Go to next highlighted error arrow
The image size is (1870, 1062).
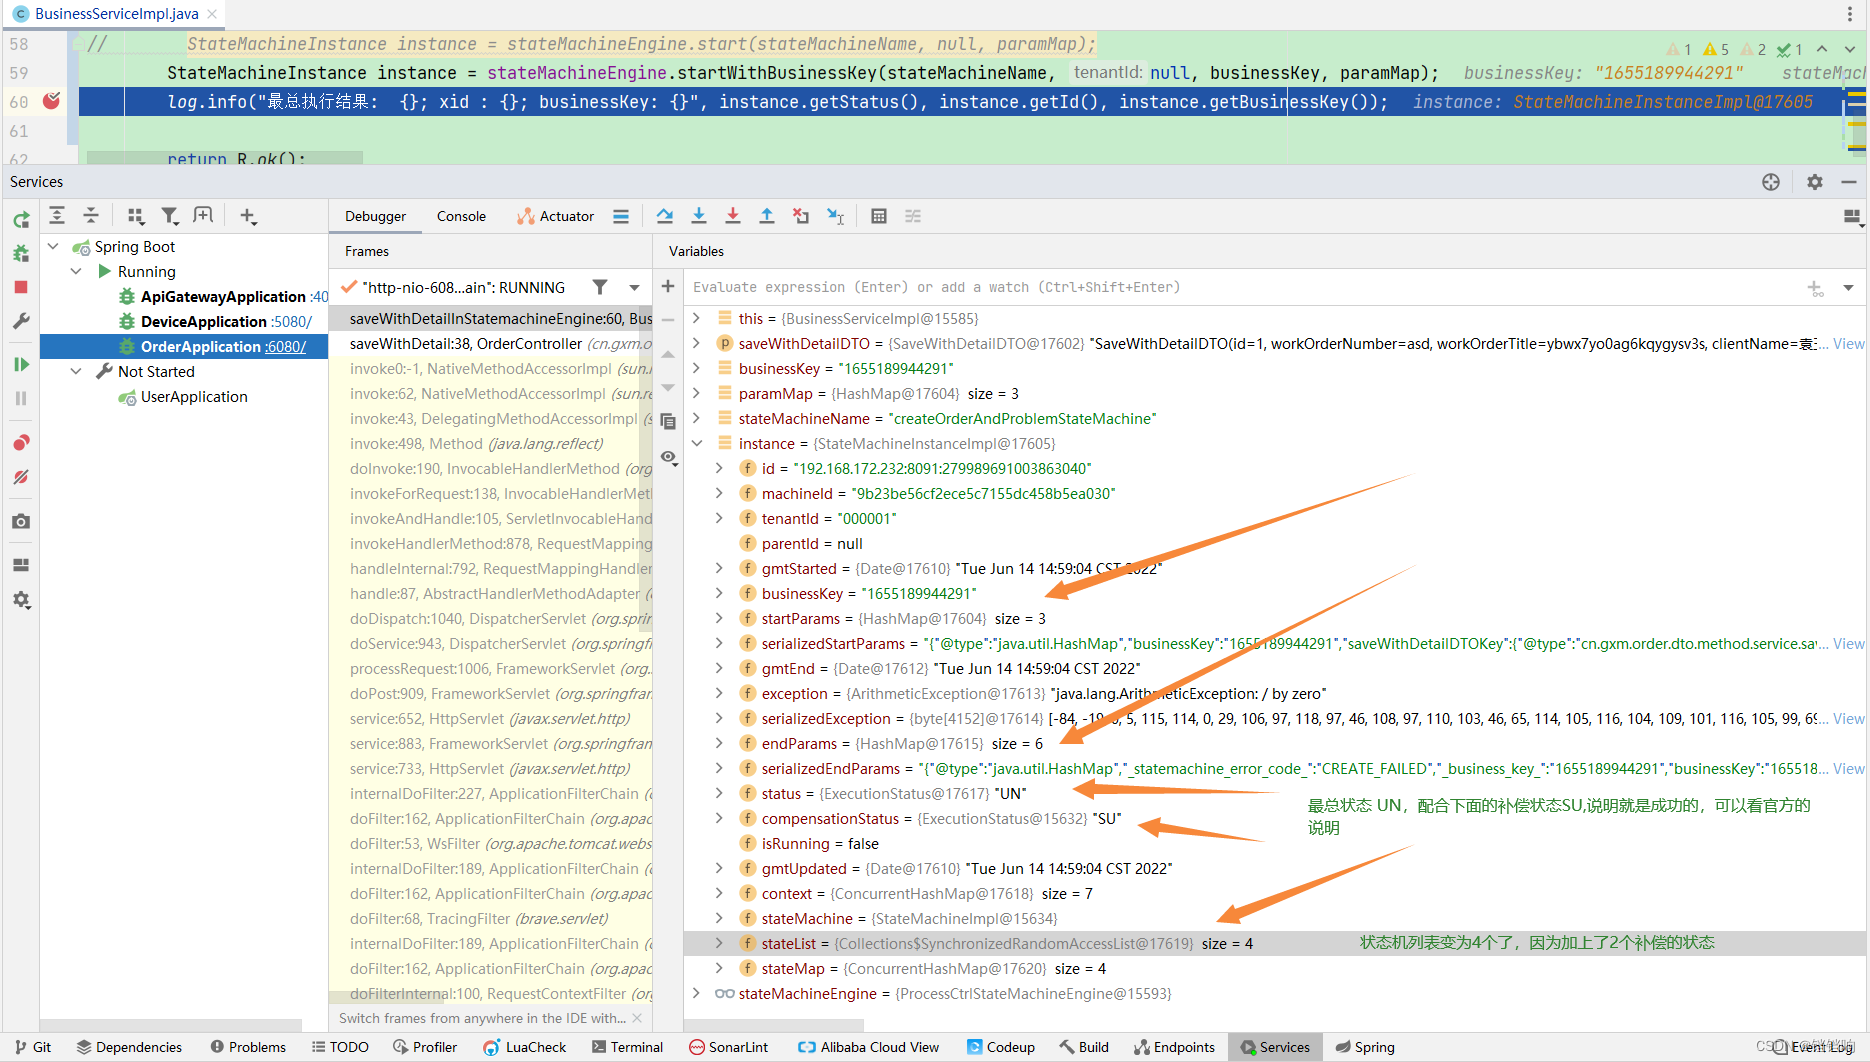click(x=1850, y=49)
